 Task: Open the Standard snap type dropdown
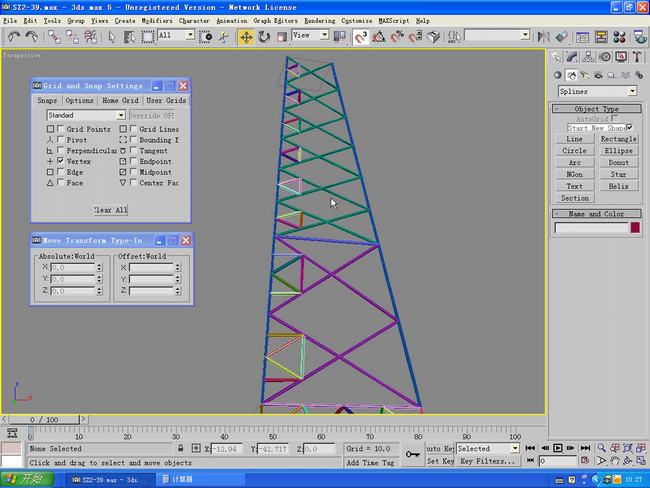click(x=121, y=115)
